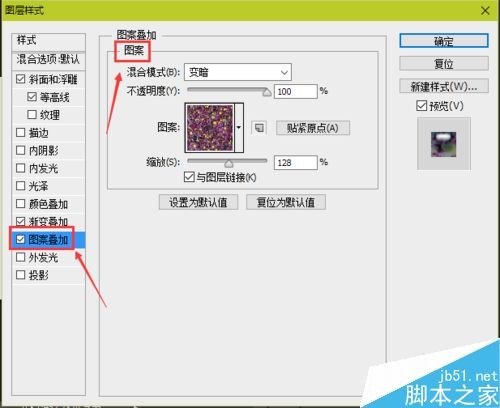This screenshot has width=500, height=408.
Task: Select the 内发光 style entry
Action: pyautogui.click(x=44, y=168)
